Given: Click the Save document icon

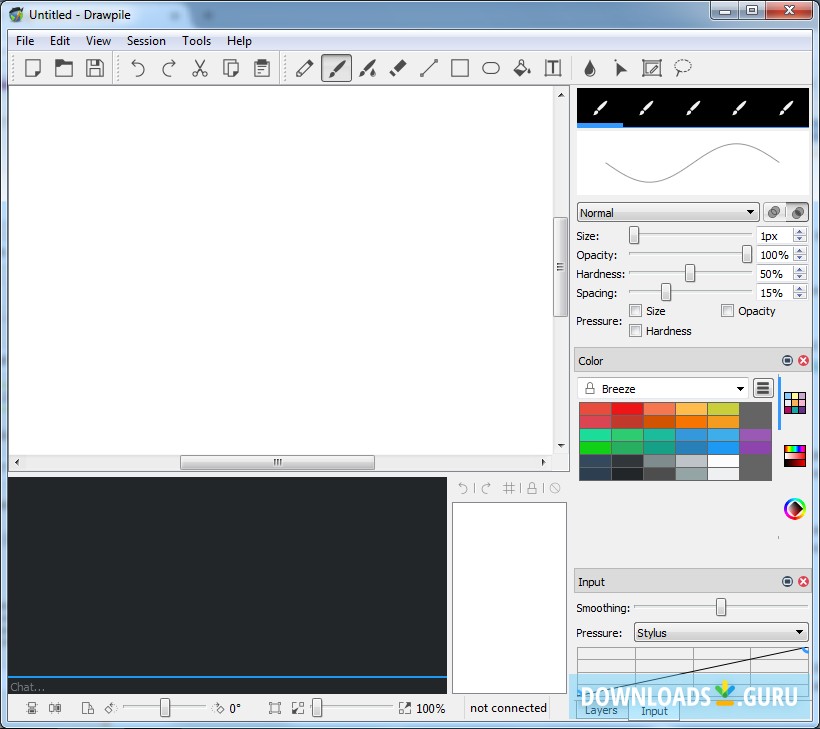Looking at the screenshot, I should point(94,68).
